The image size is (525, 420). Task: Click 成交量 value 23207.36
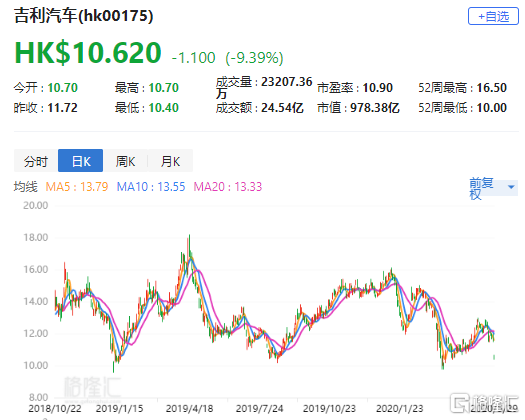coord(287,82)
